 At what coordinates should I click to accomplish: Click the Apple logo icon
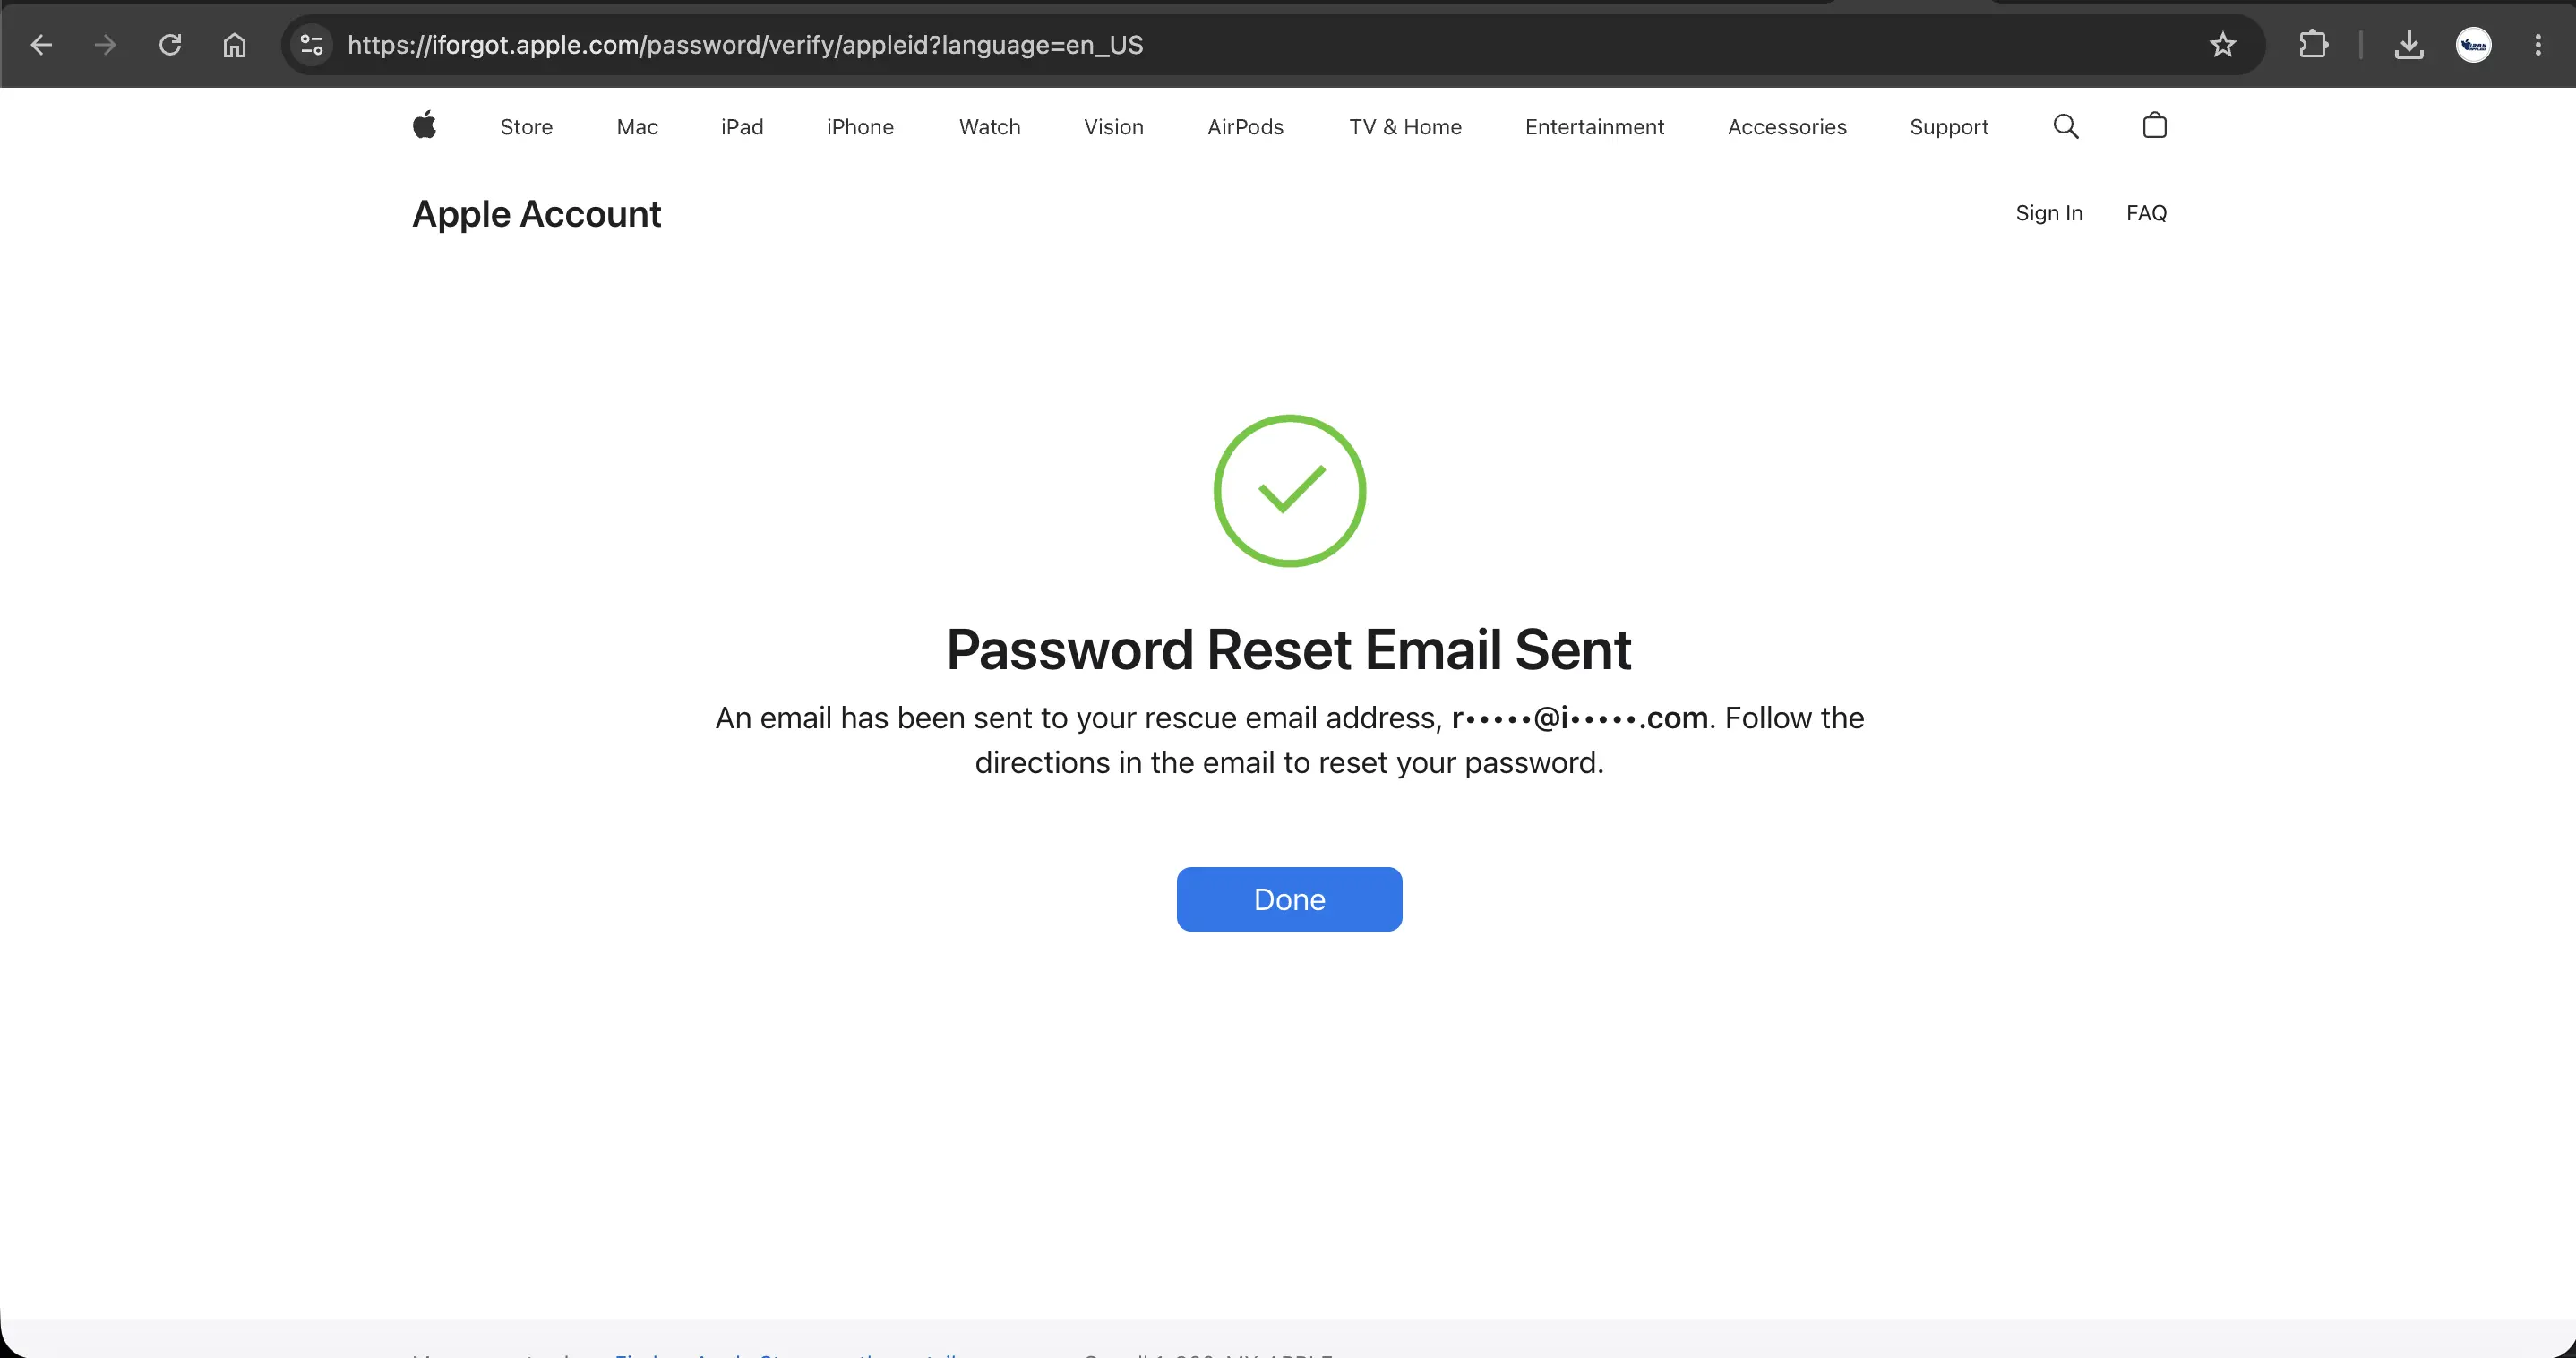424,126
